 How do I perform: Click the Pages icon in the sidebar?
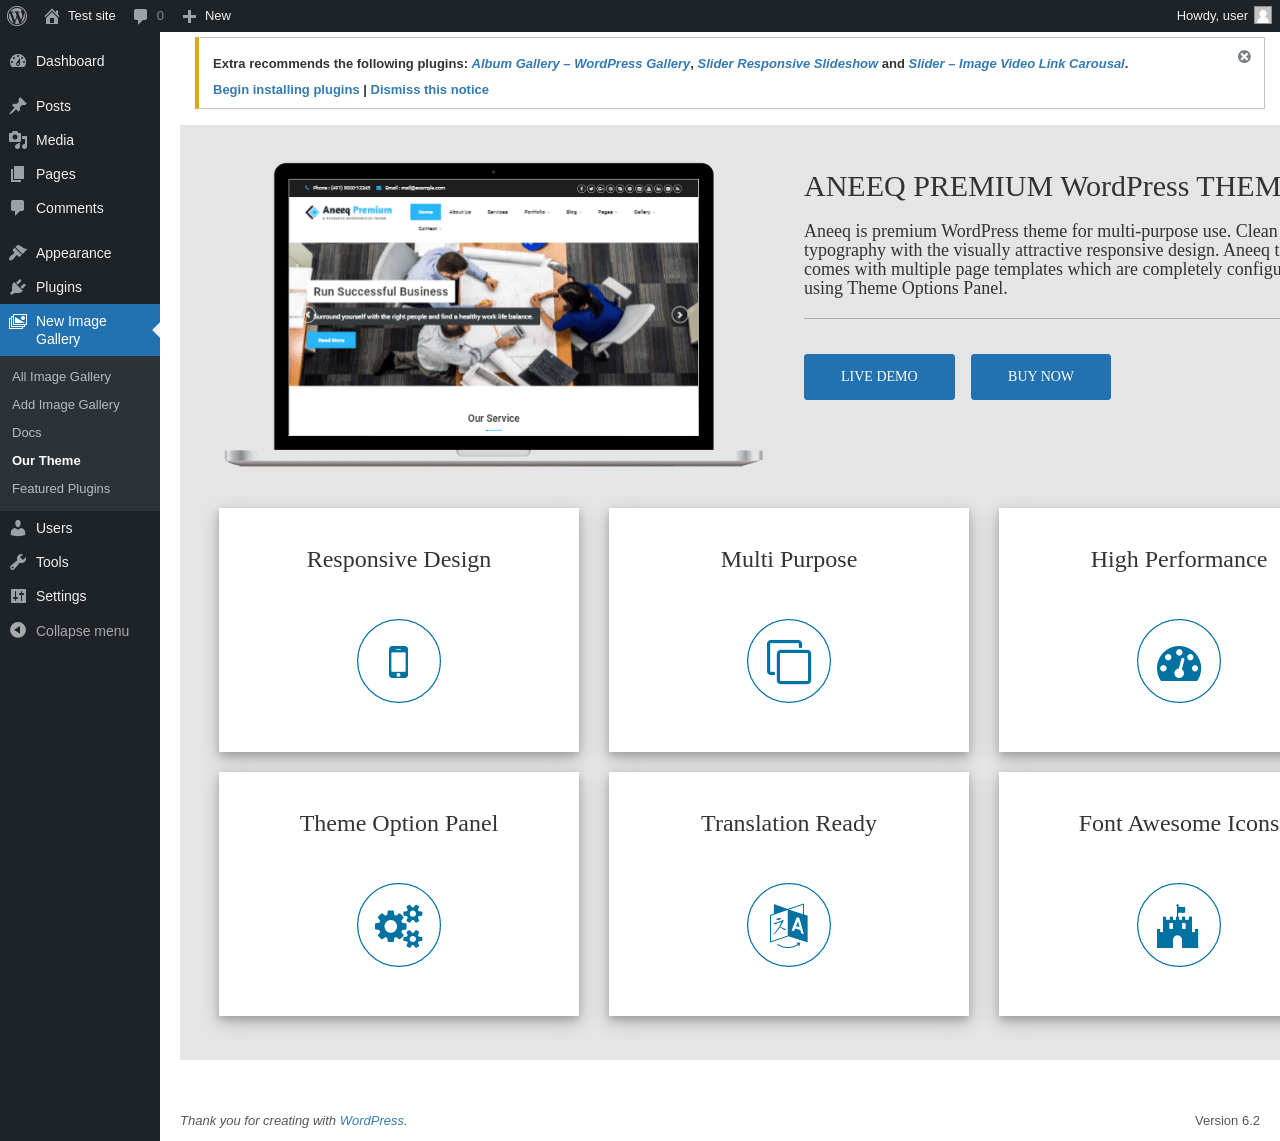pos(18,174)
